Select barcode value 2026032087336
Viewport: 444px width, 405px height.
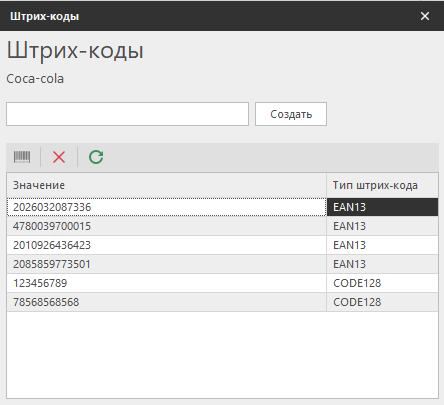click(x=166, y=207)
